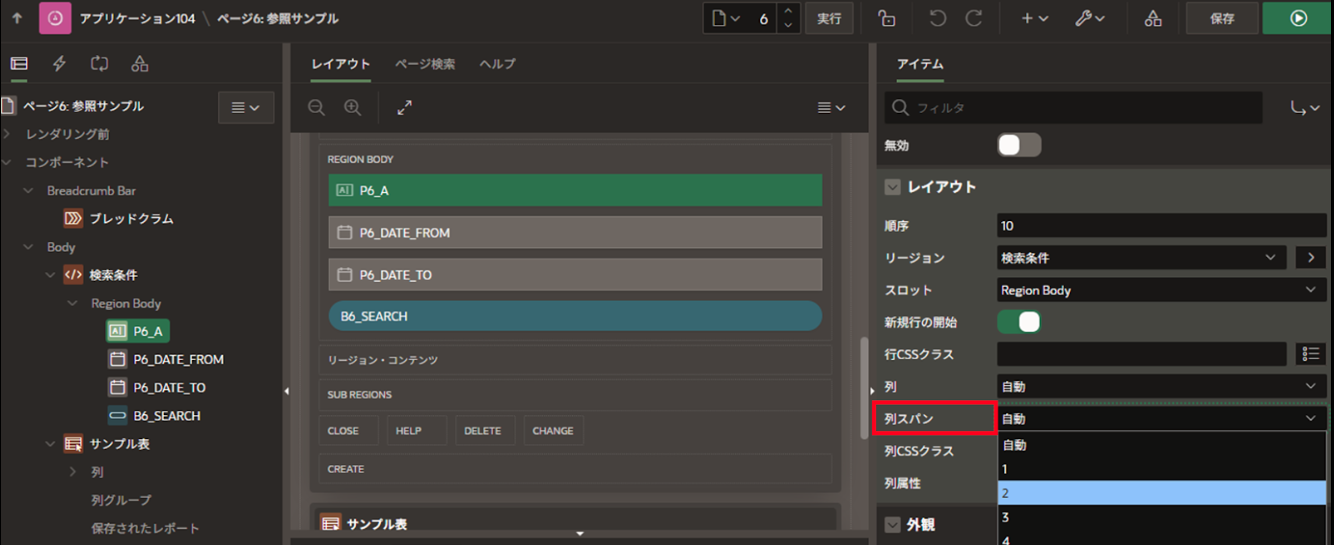This screenshot has height=545, width=1334.
Task: Click the page lock icon
Action: (886, 18)
